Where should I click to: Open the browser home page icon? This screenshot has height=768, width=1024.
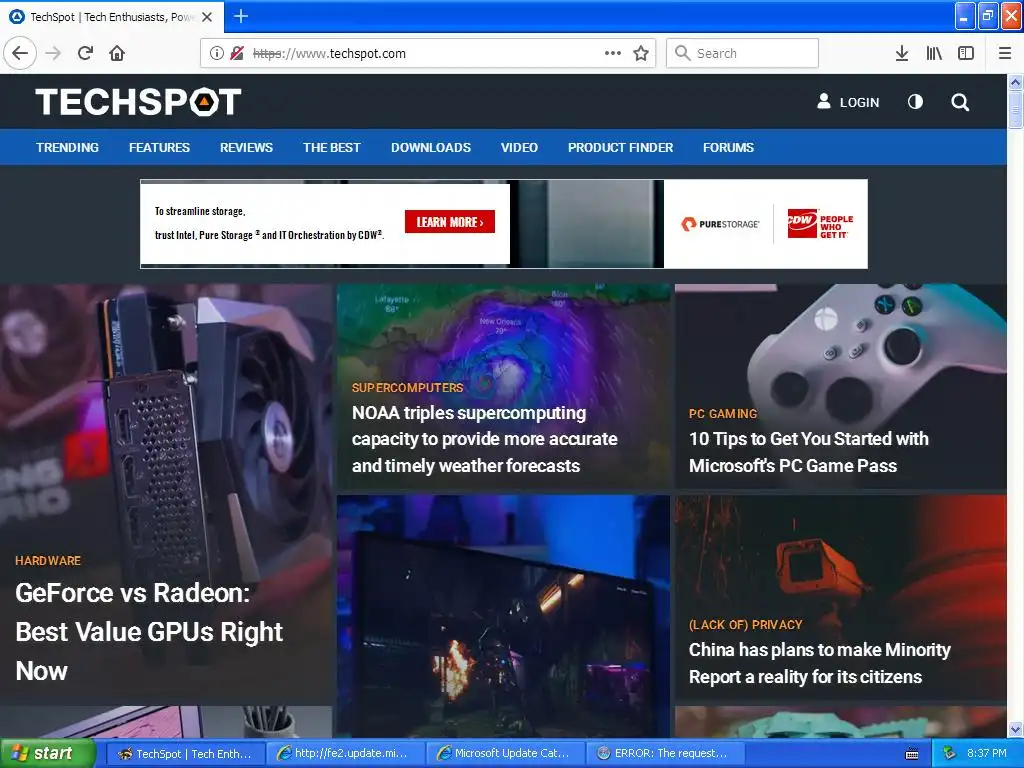(x=117, y=53)
